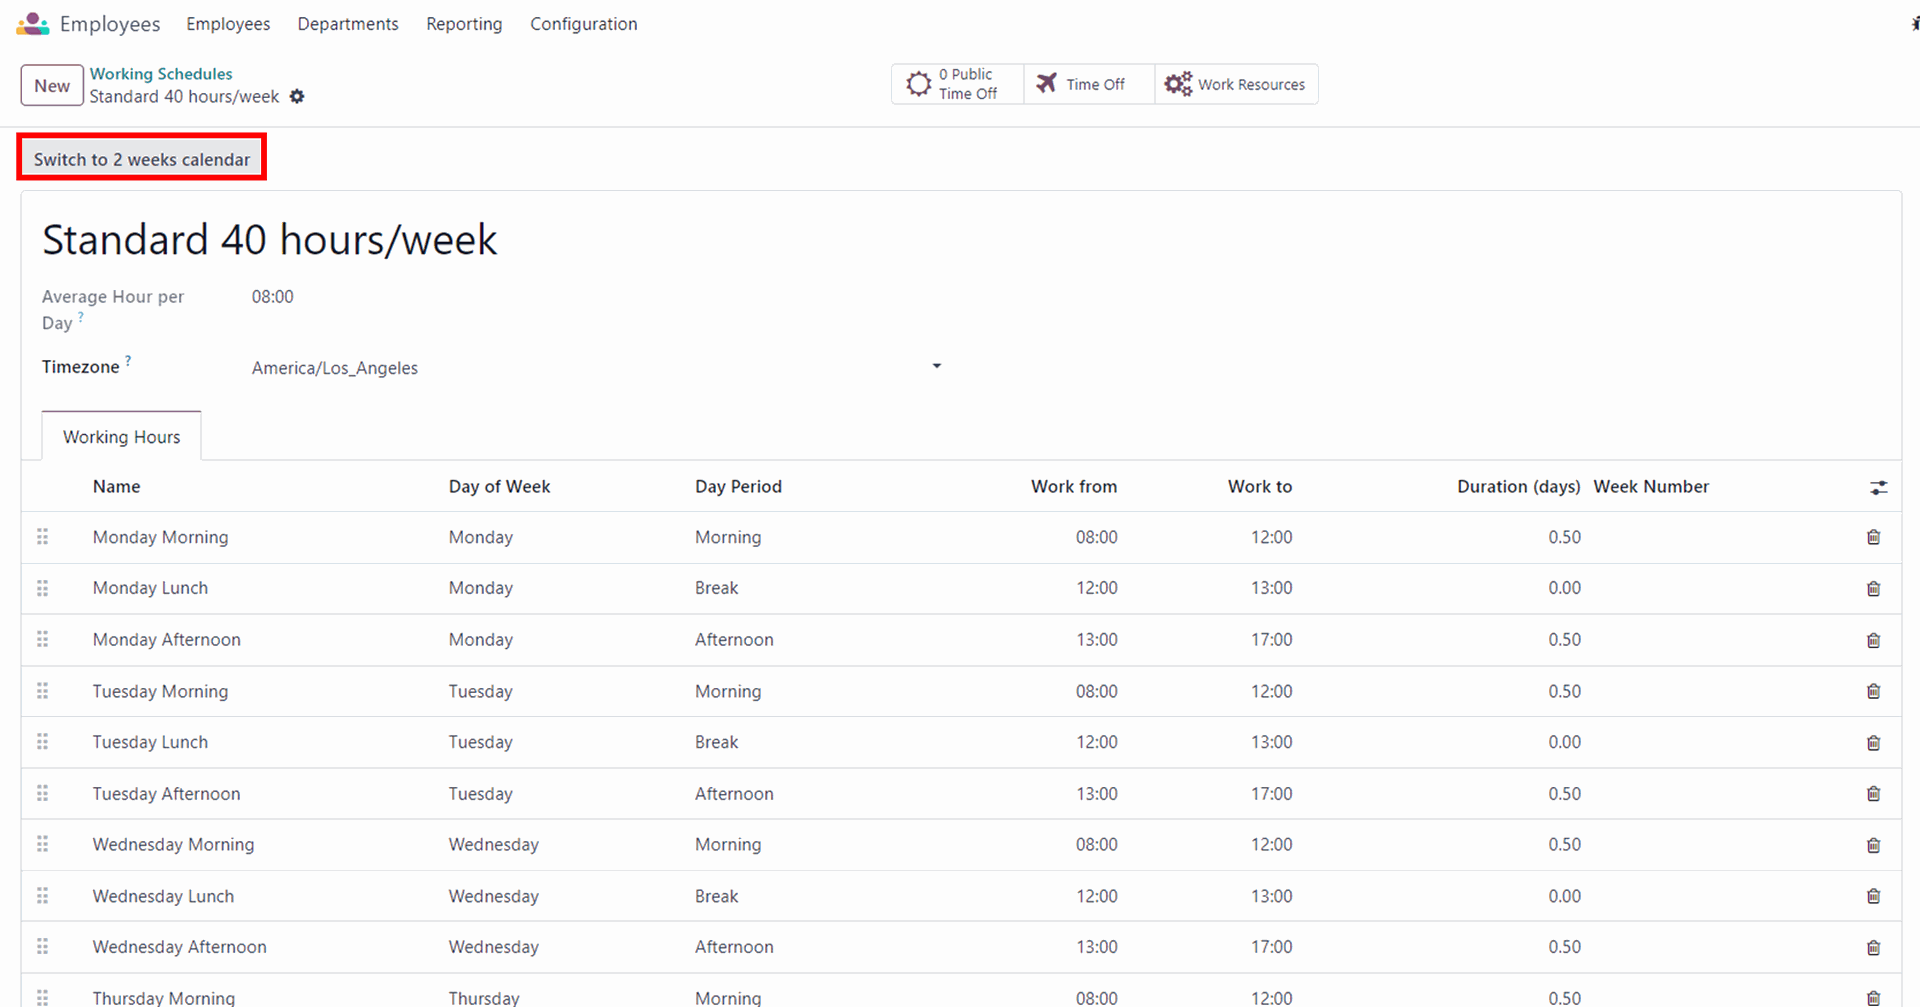Edit Work to time of Wednesday Morning

click(x=1271, y=845)
